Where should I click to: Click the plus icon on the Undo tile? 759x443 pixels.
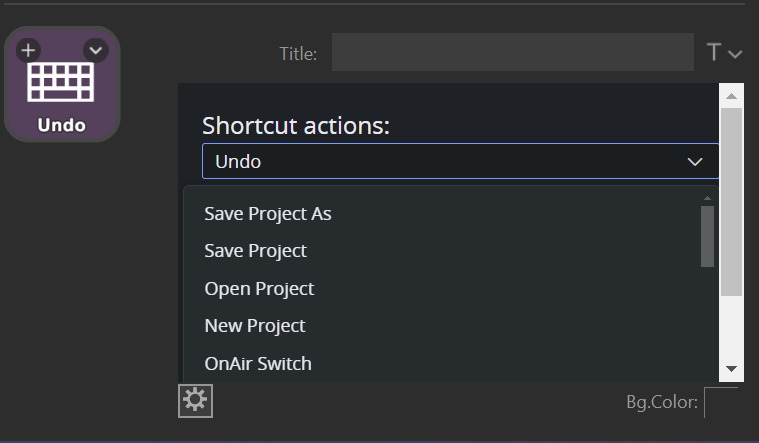[28, 49]
